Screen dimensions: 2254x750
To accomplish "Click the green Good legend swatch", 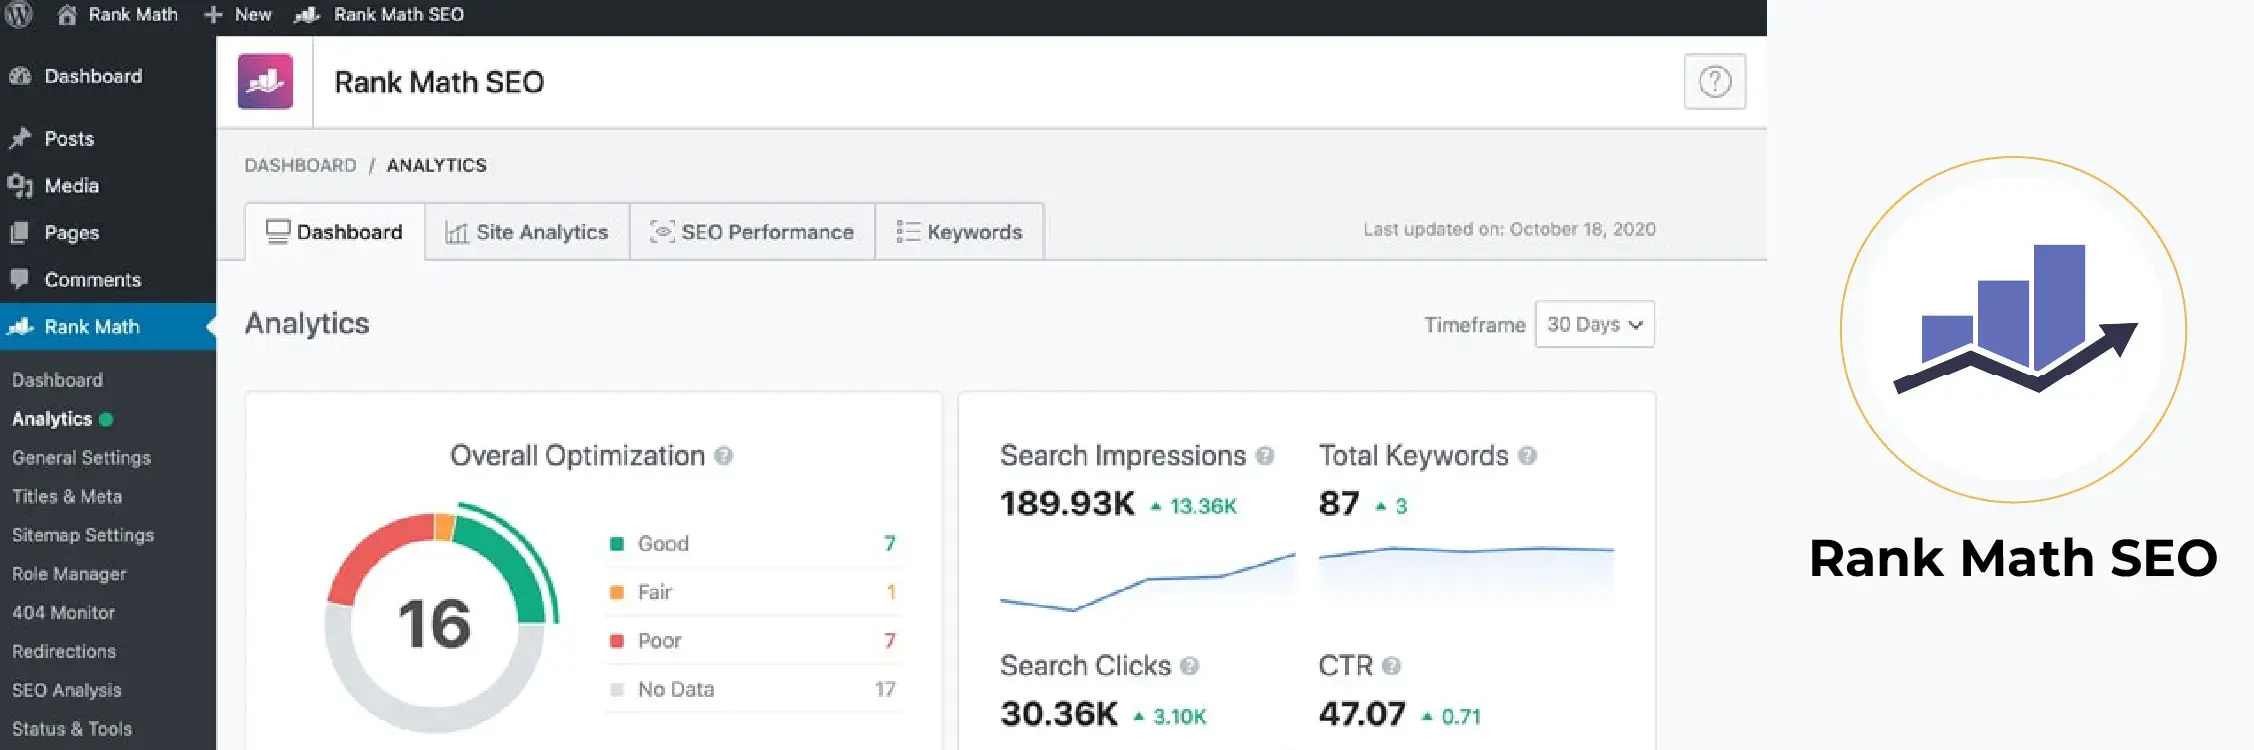I will click(x=617, y=544).
